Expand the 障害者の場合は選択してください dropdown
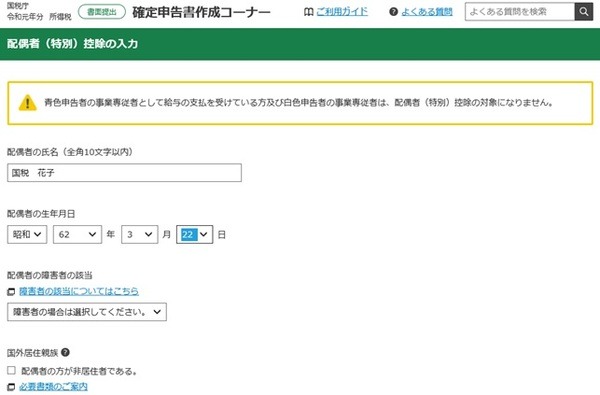 pos(87,312)
